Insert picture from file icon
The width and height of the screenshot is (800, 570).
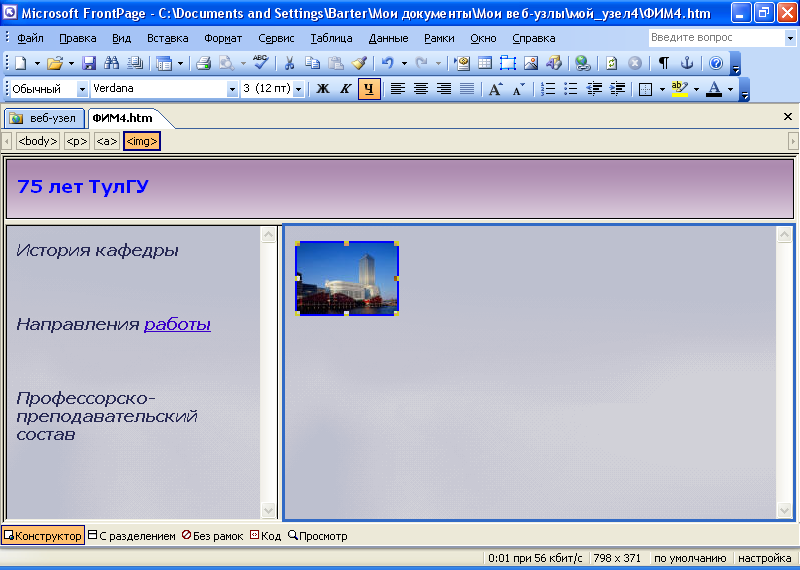click(x=531, y=63)
